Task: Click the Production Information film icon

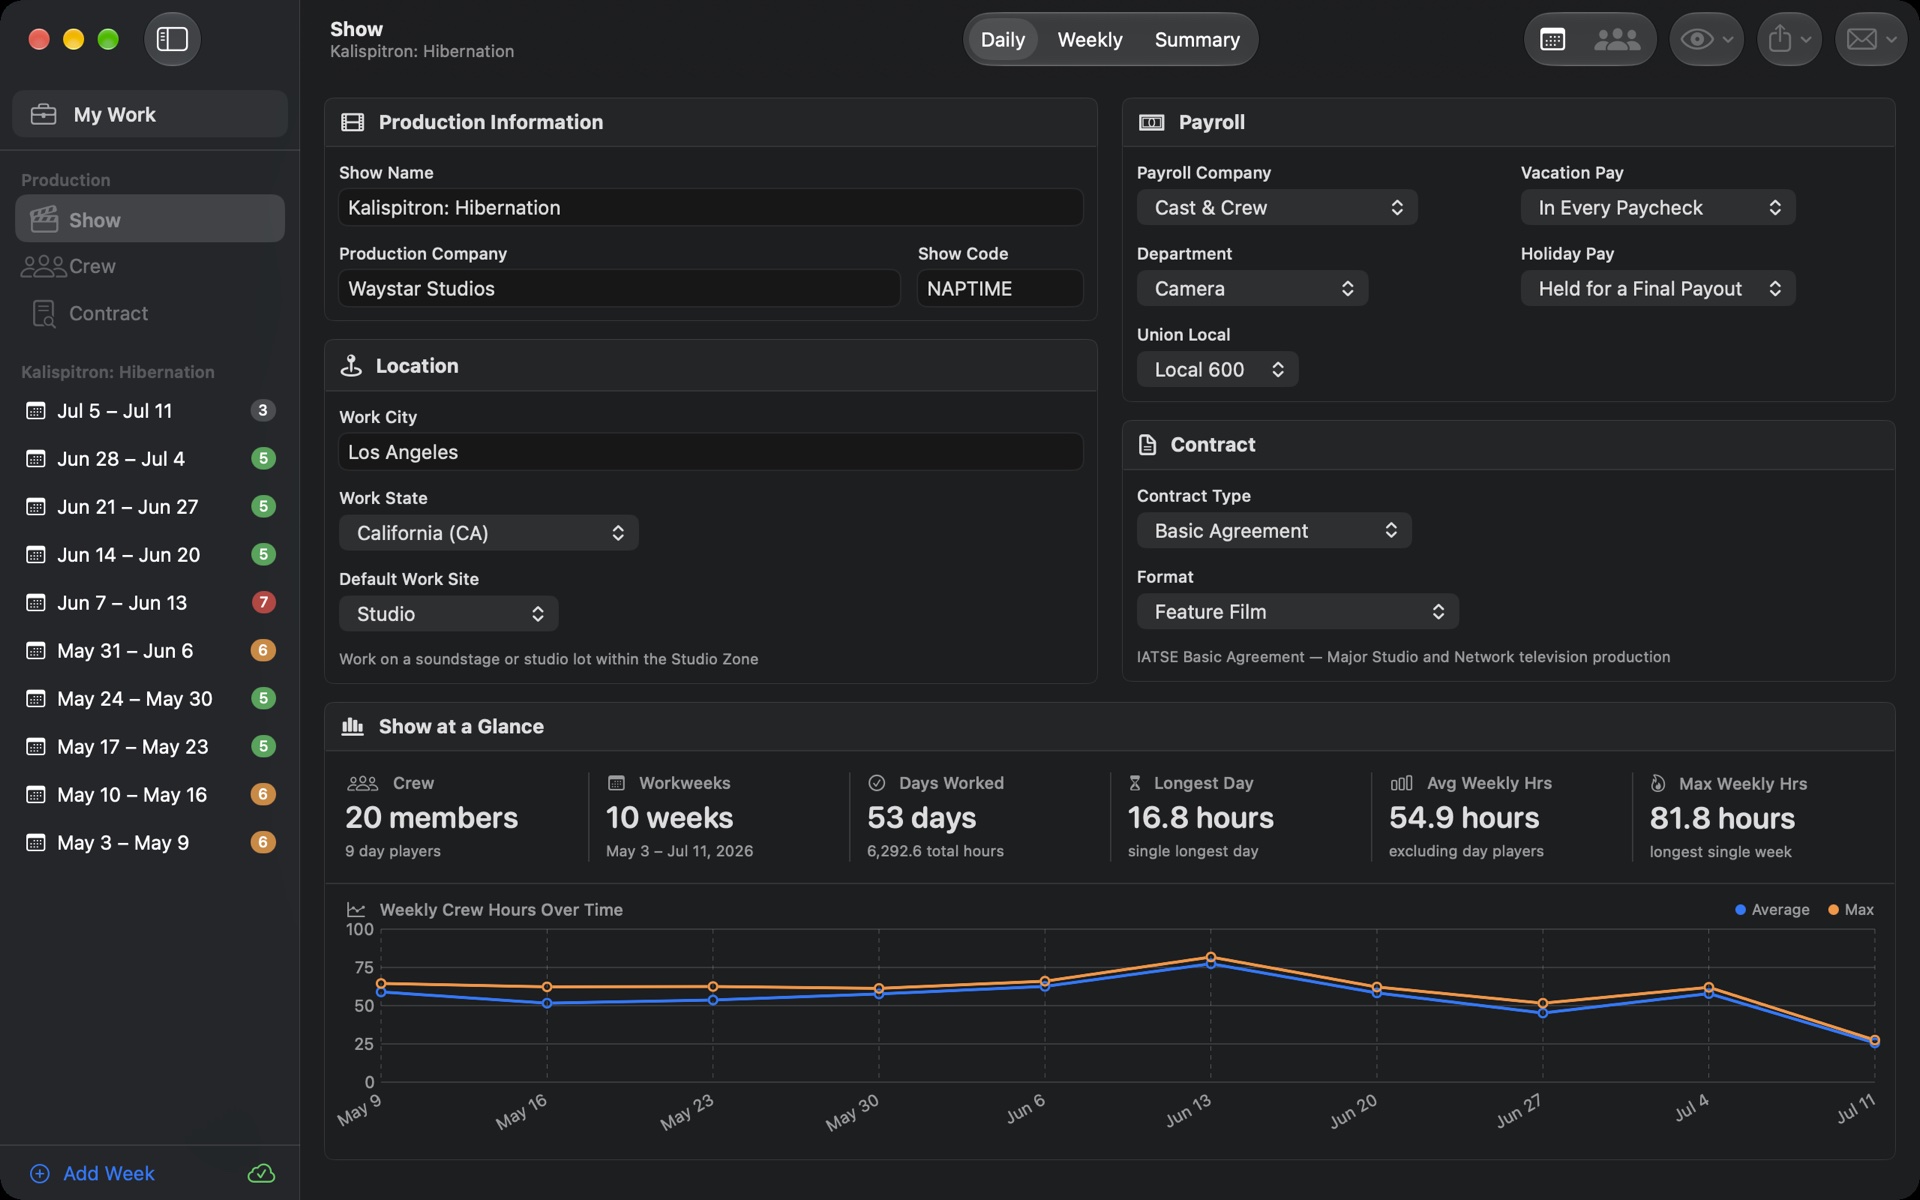Action: (x=352, y=122)
